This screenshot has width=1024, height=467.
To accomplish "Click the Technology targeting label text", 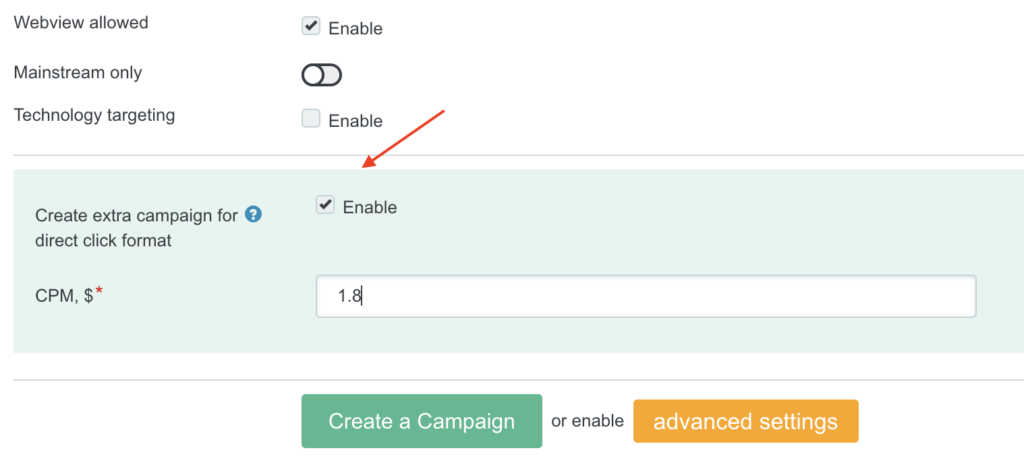I will click(x=94, y=115).
